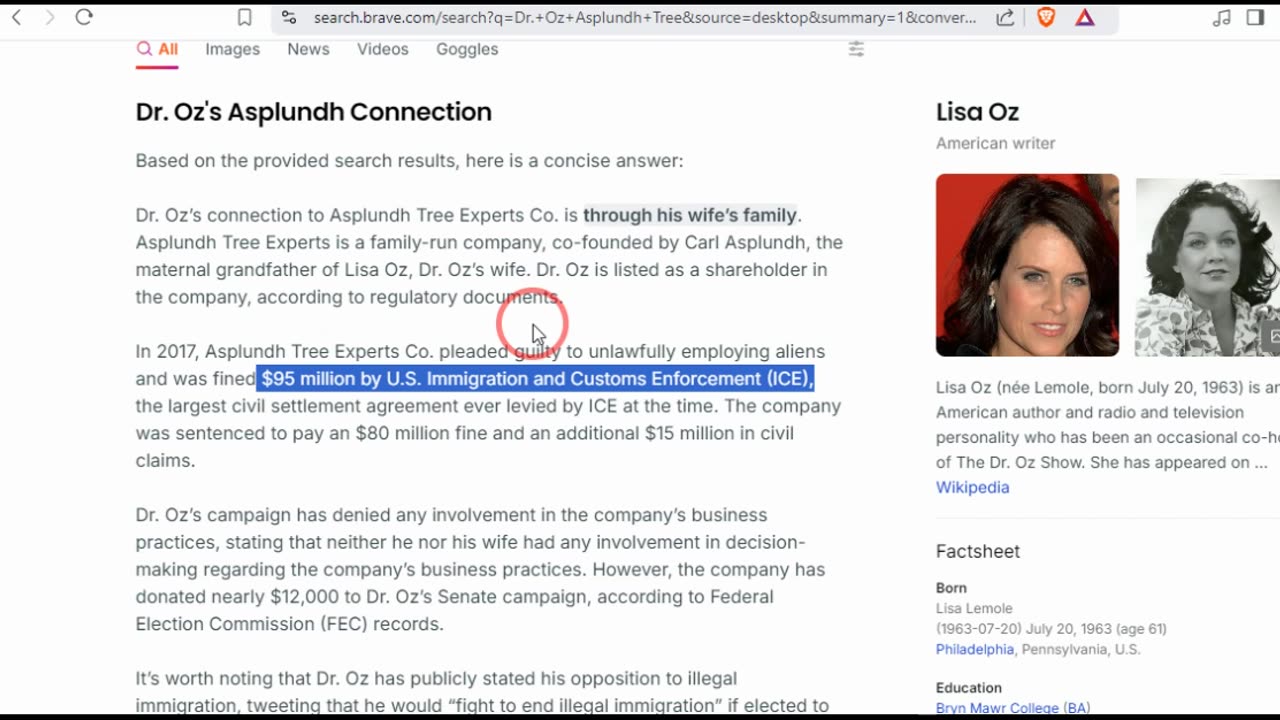This screenshot has height=720, width=1280.
Task: Share this page via the share icon
Action: 1005,17
